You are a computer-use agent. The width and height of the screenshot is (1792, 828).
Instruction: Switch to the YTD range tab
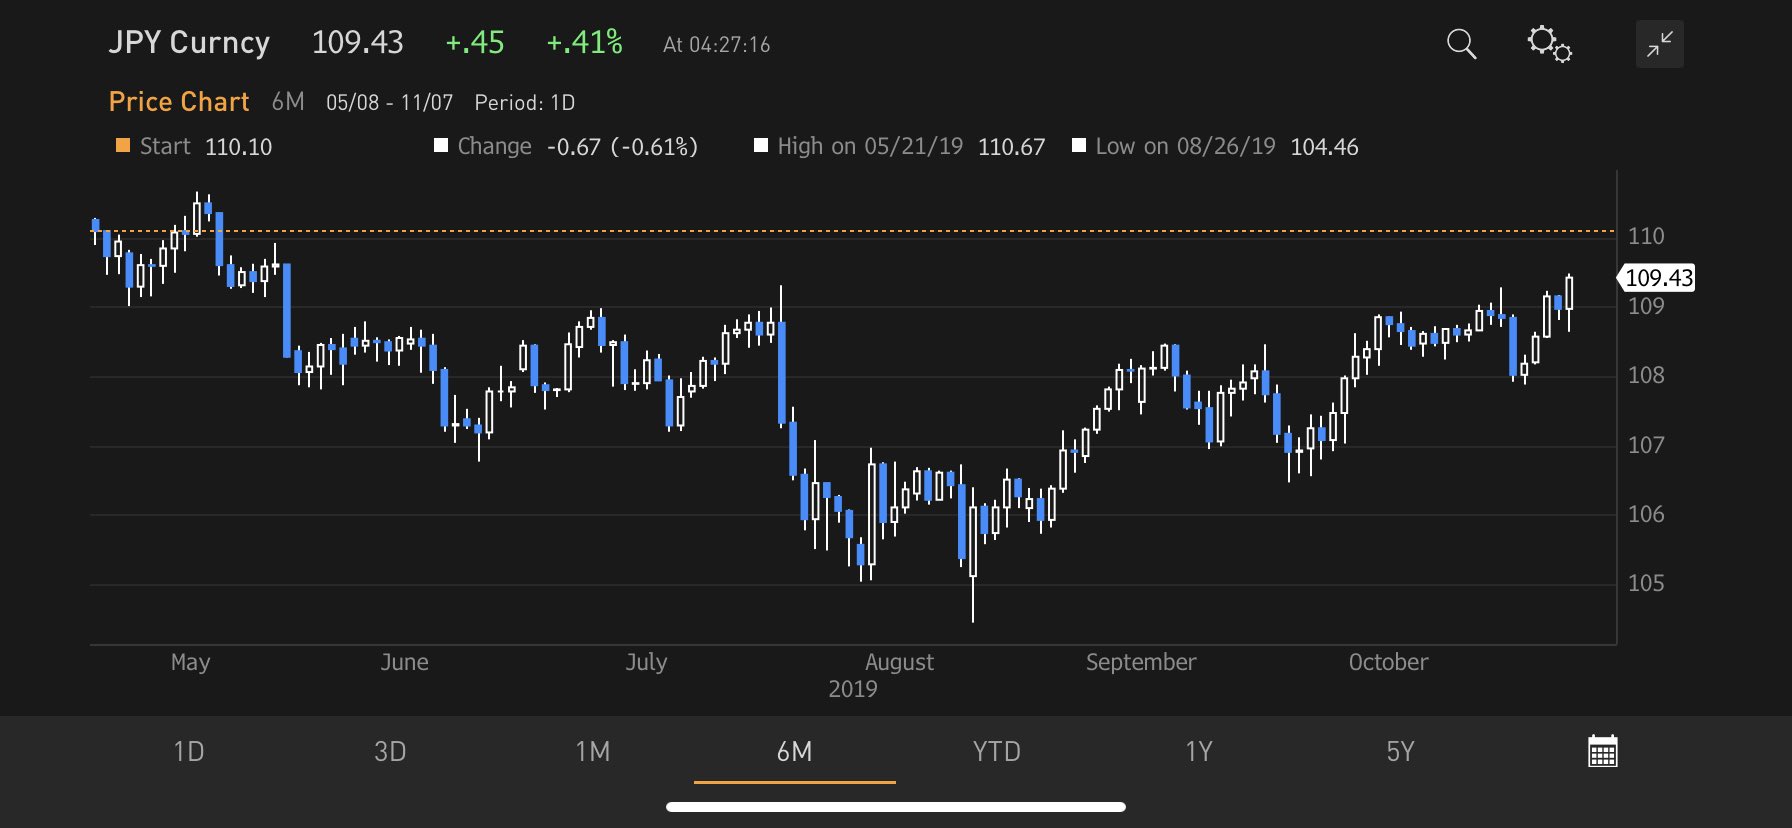click(x=996, y=751)
